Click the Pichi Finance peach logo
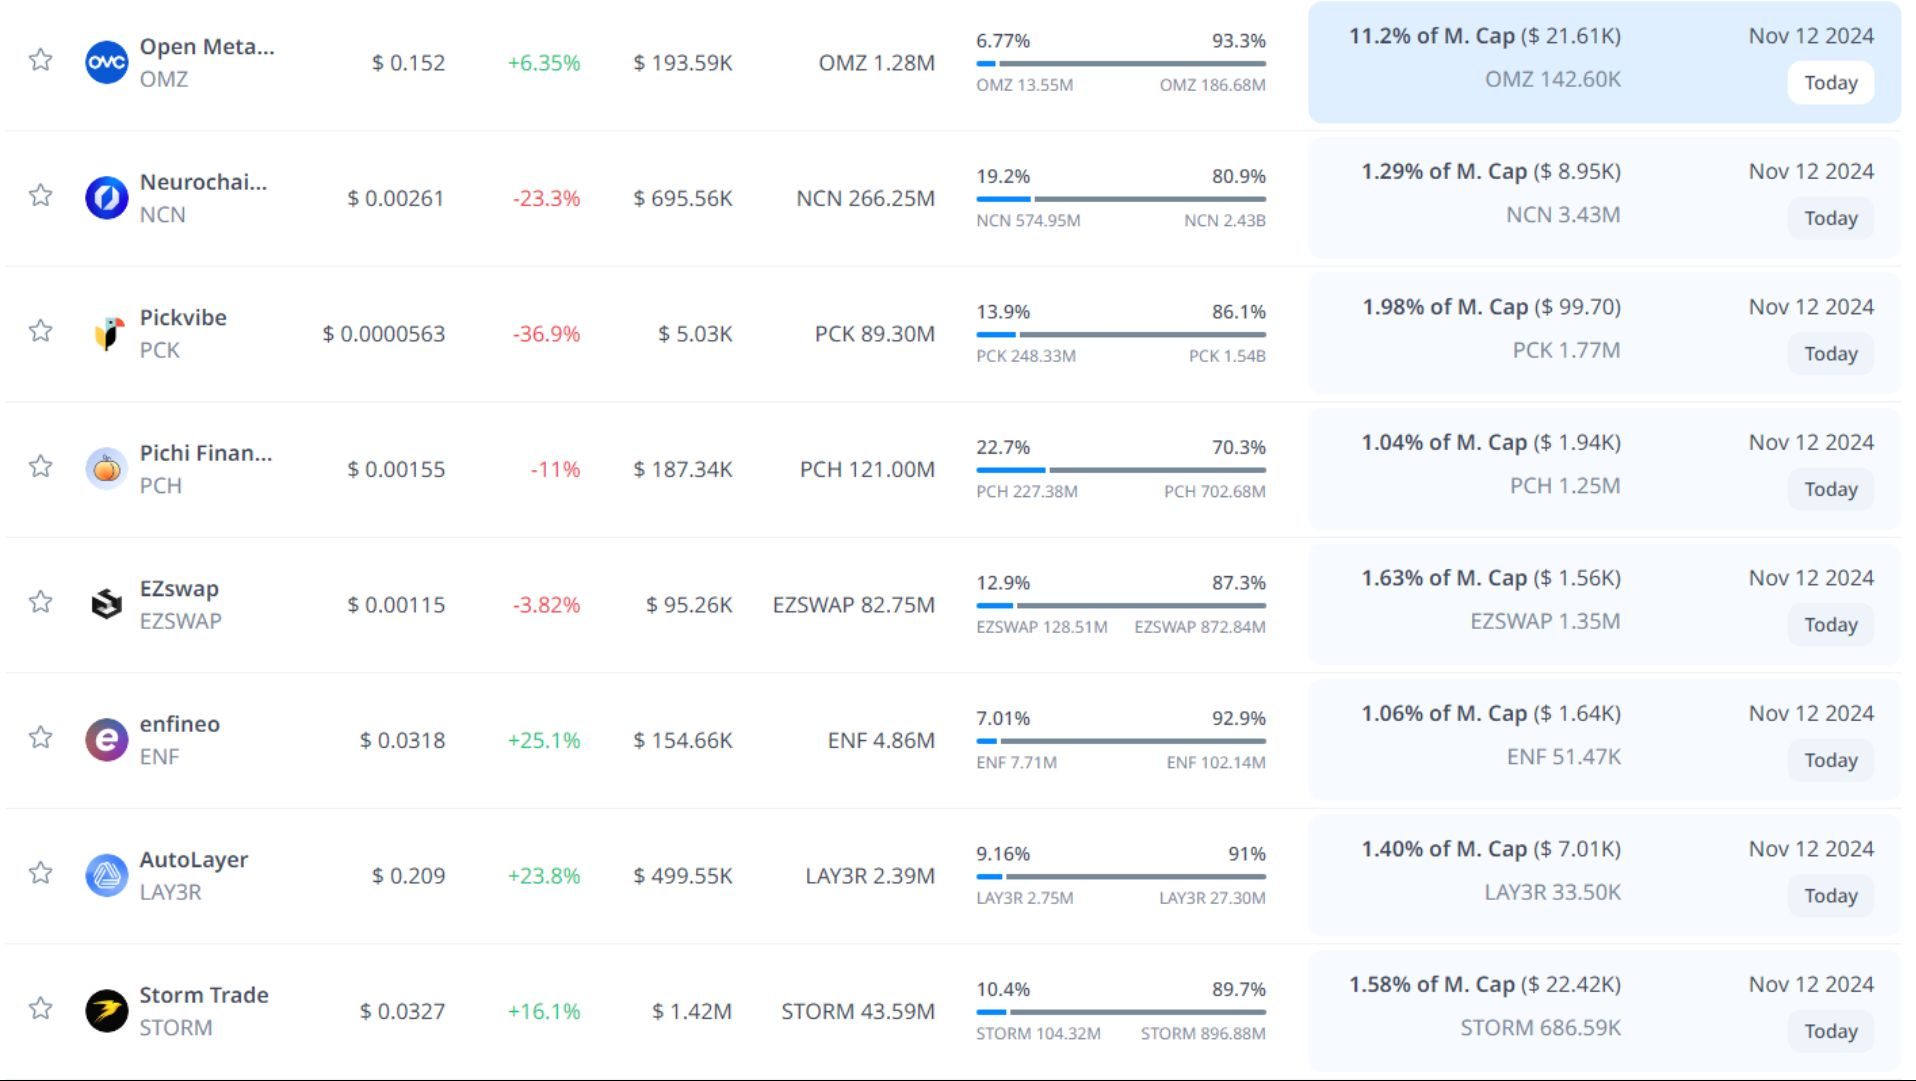1916x1081 pixels. click(x=106, y=469)
